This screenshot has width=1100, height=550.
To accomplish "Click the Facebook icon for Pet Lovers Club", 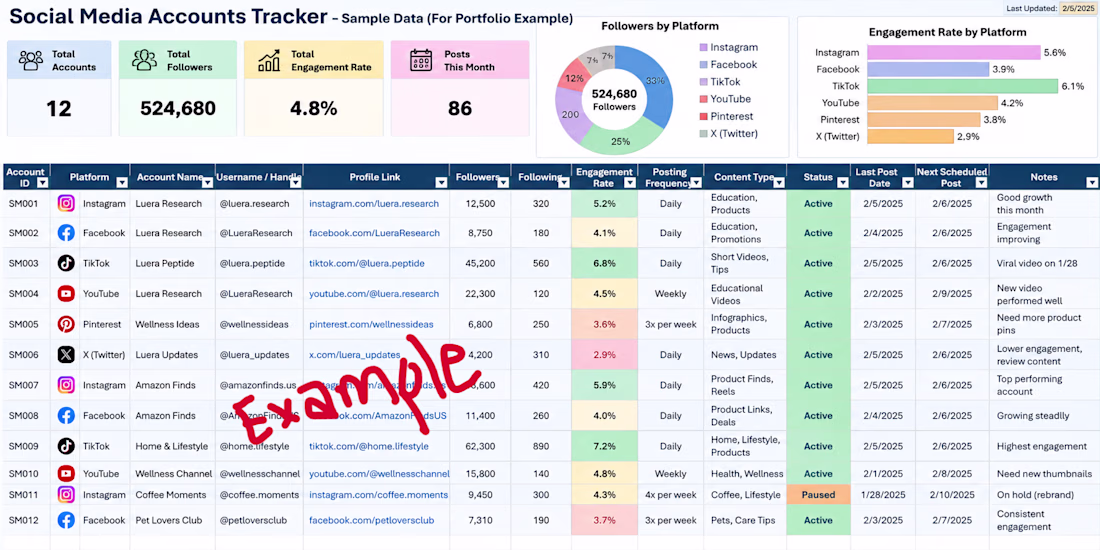I will (66, 521).
